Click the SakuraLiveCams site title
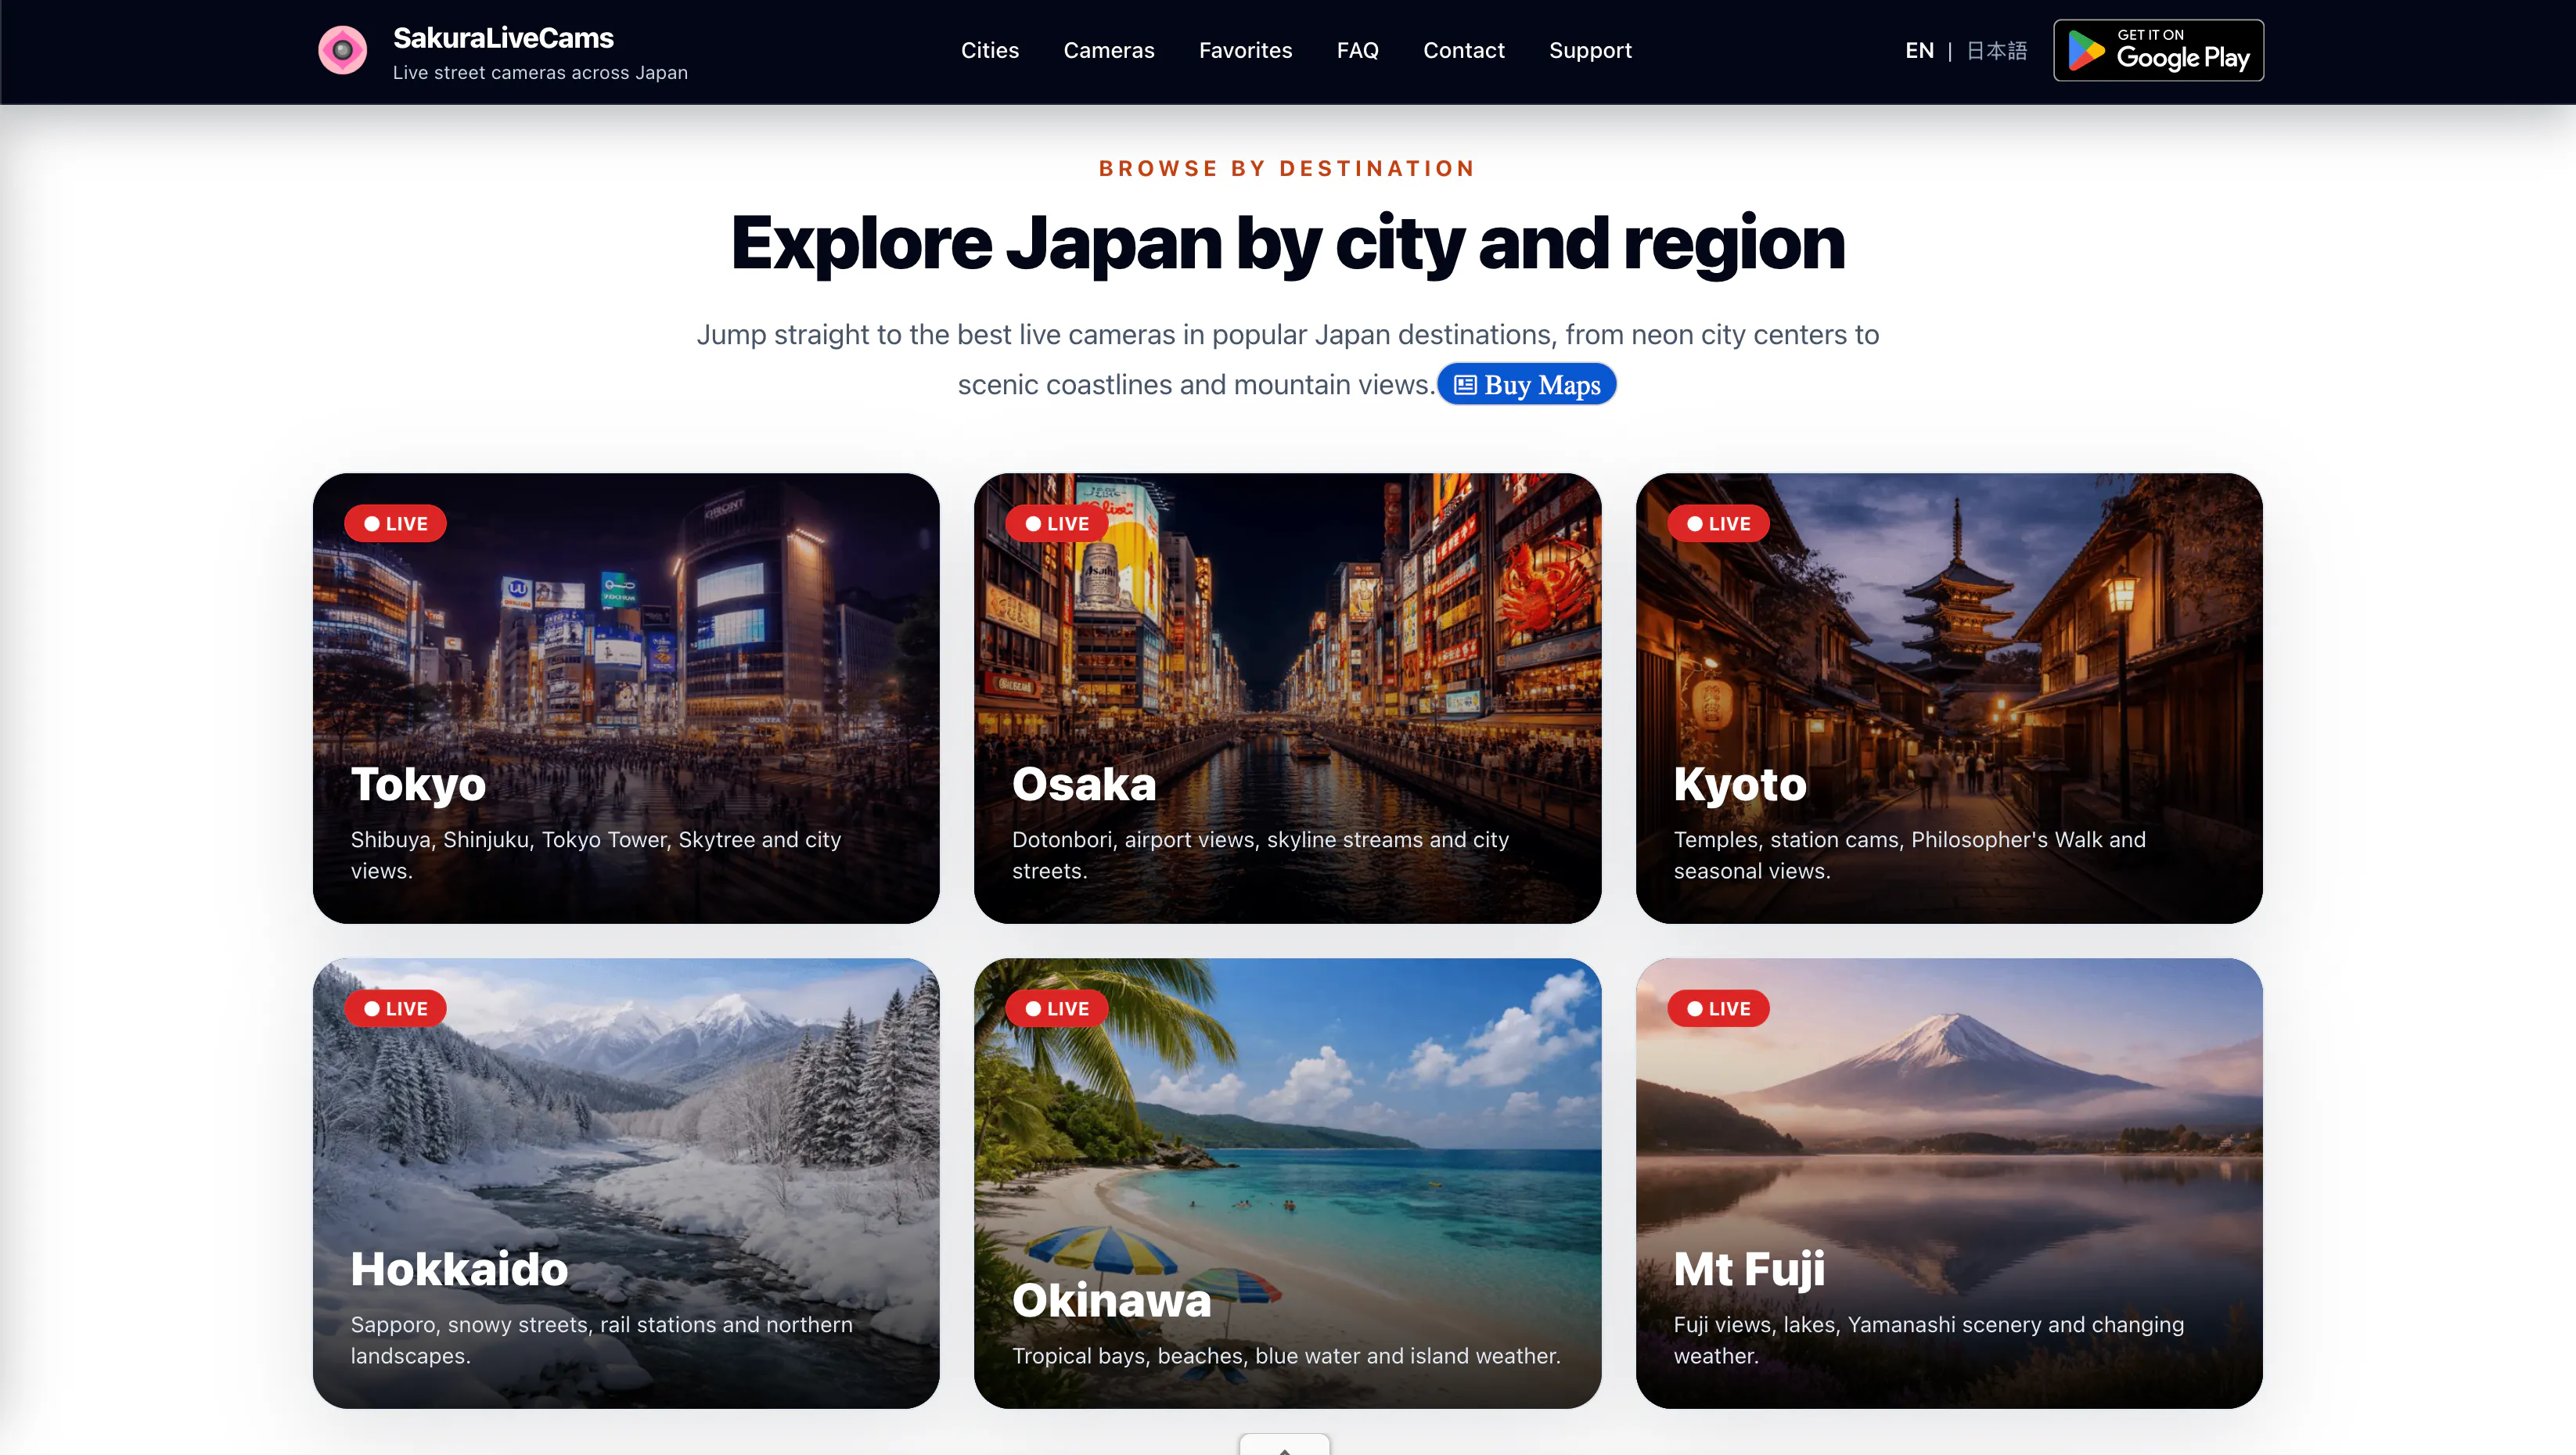The height and width of the screenshot is (1455, 2576). (x=503, y=38)
